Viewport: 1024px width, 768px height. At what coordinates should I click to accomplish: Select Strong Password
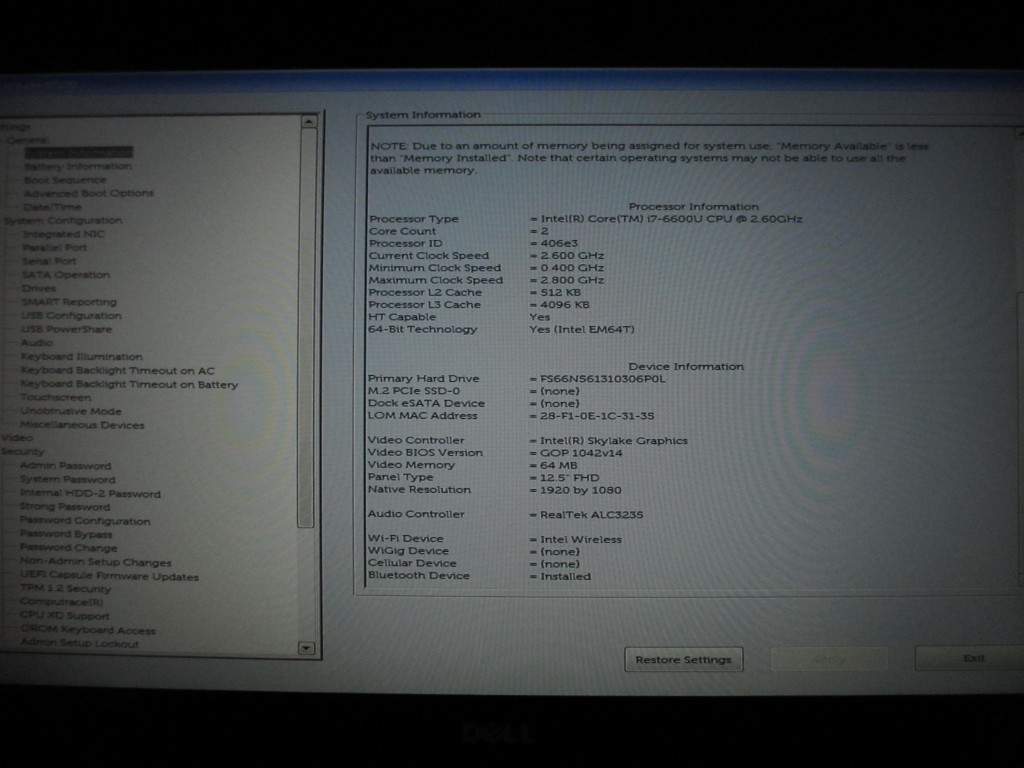coord(65,507)
